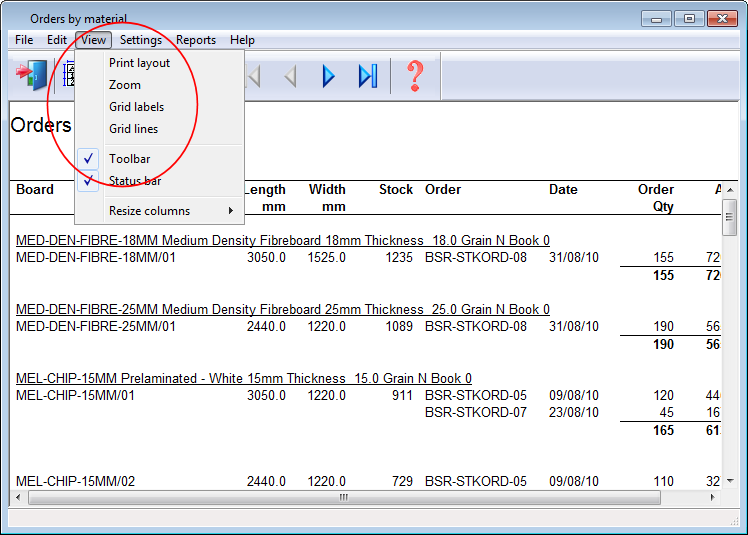The image size is (748, 535).
Task: Expand the Resize columns submenu
Action: pyautogui.click(x=159, y=211)
